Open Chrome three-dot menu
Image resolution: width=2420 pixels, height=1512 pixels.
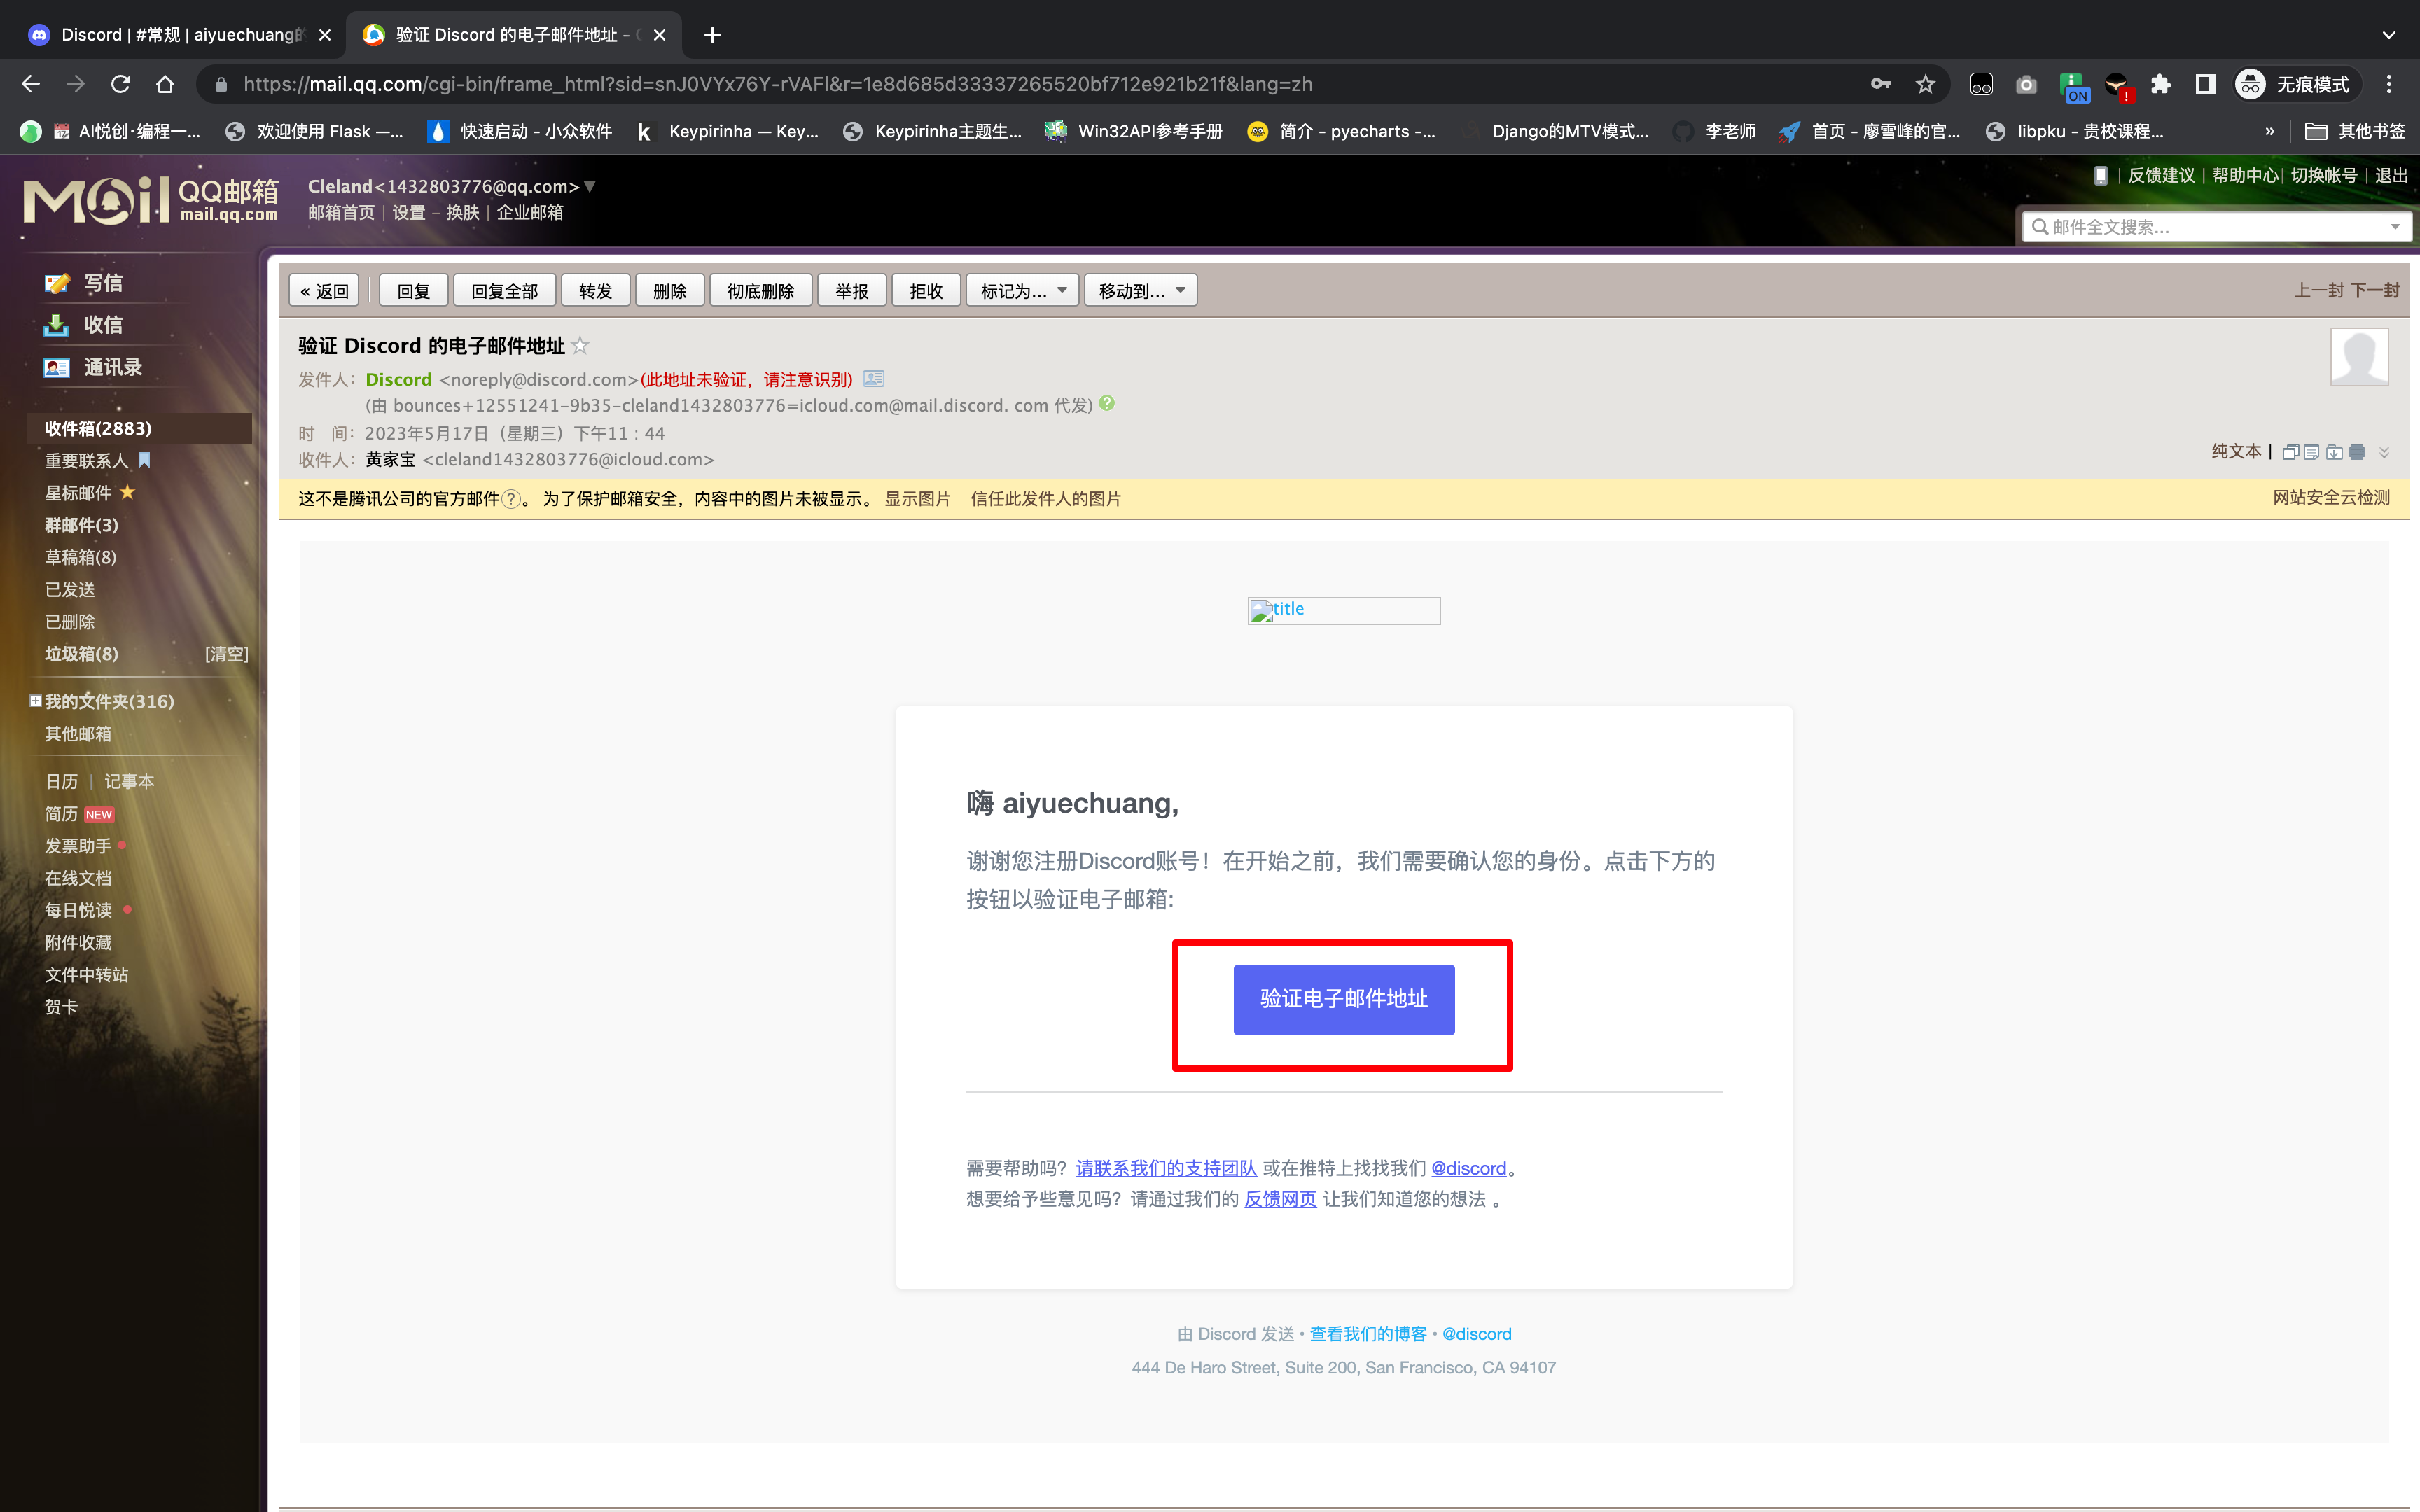point(2389,84)
